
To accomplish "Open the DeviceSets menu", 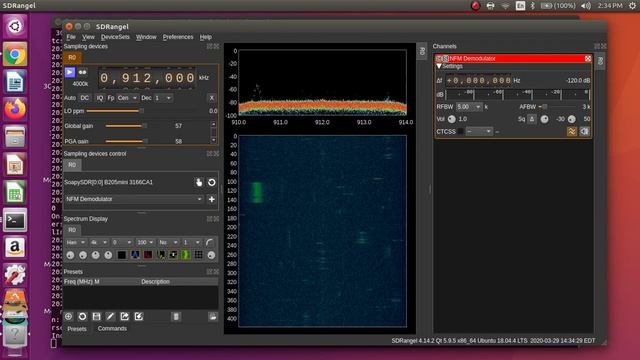I will pyautogui.click(x=115, y=37).
